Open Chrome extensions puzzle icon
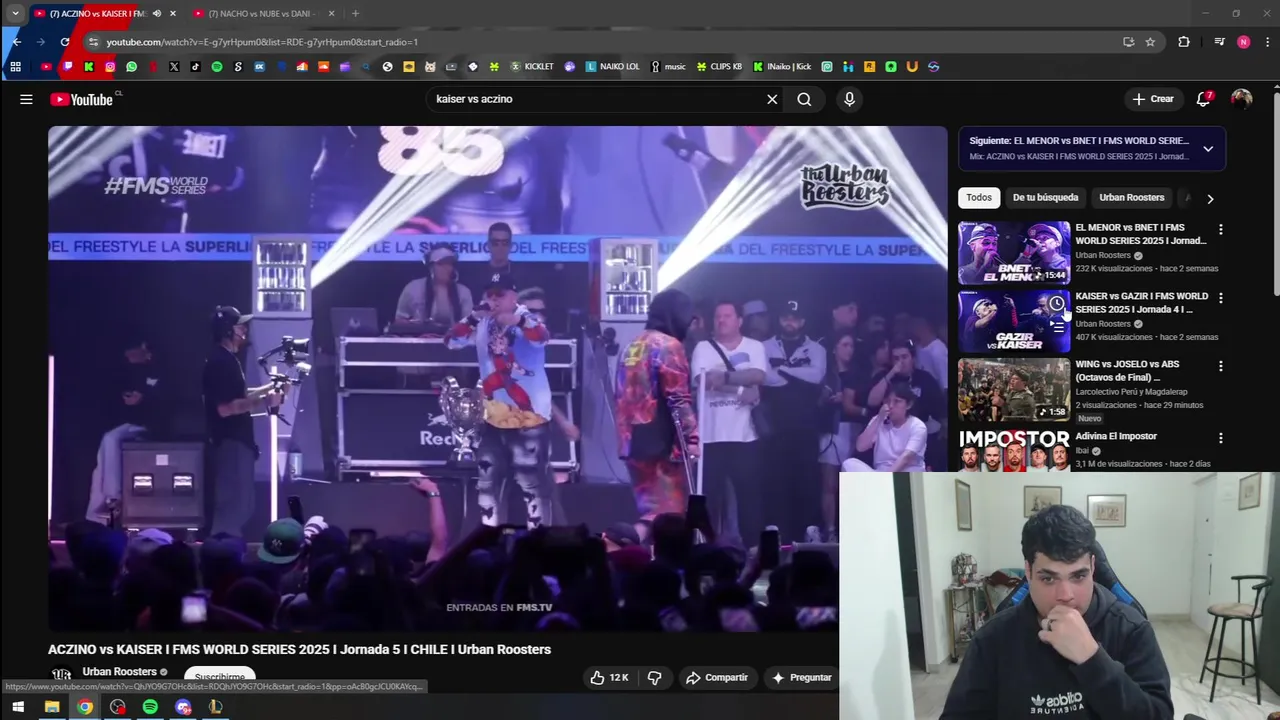Screen dimensions: 1280x720 pos(1184,42)
